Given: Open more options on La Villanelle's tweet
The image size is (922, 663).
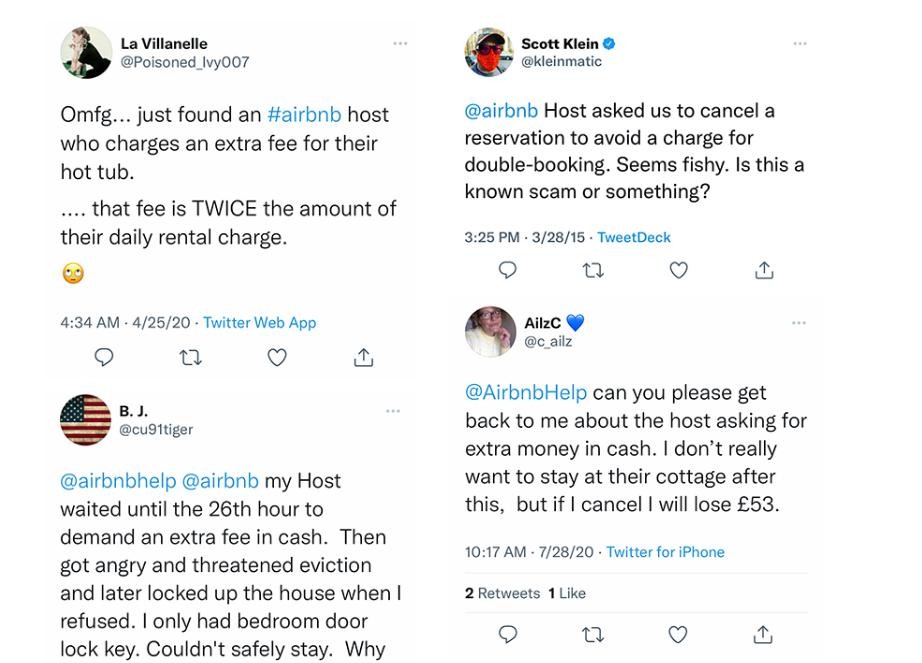Looking at the screenshot, I should 400,44.
